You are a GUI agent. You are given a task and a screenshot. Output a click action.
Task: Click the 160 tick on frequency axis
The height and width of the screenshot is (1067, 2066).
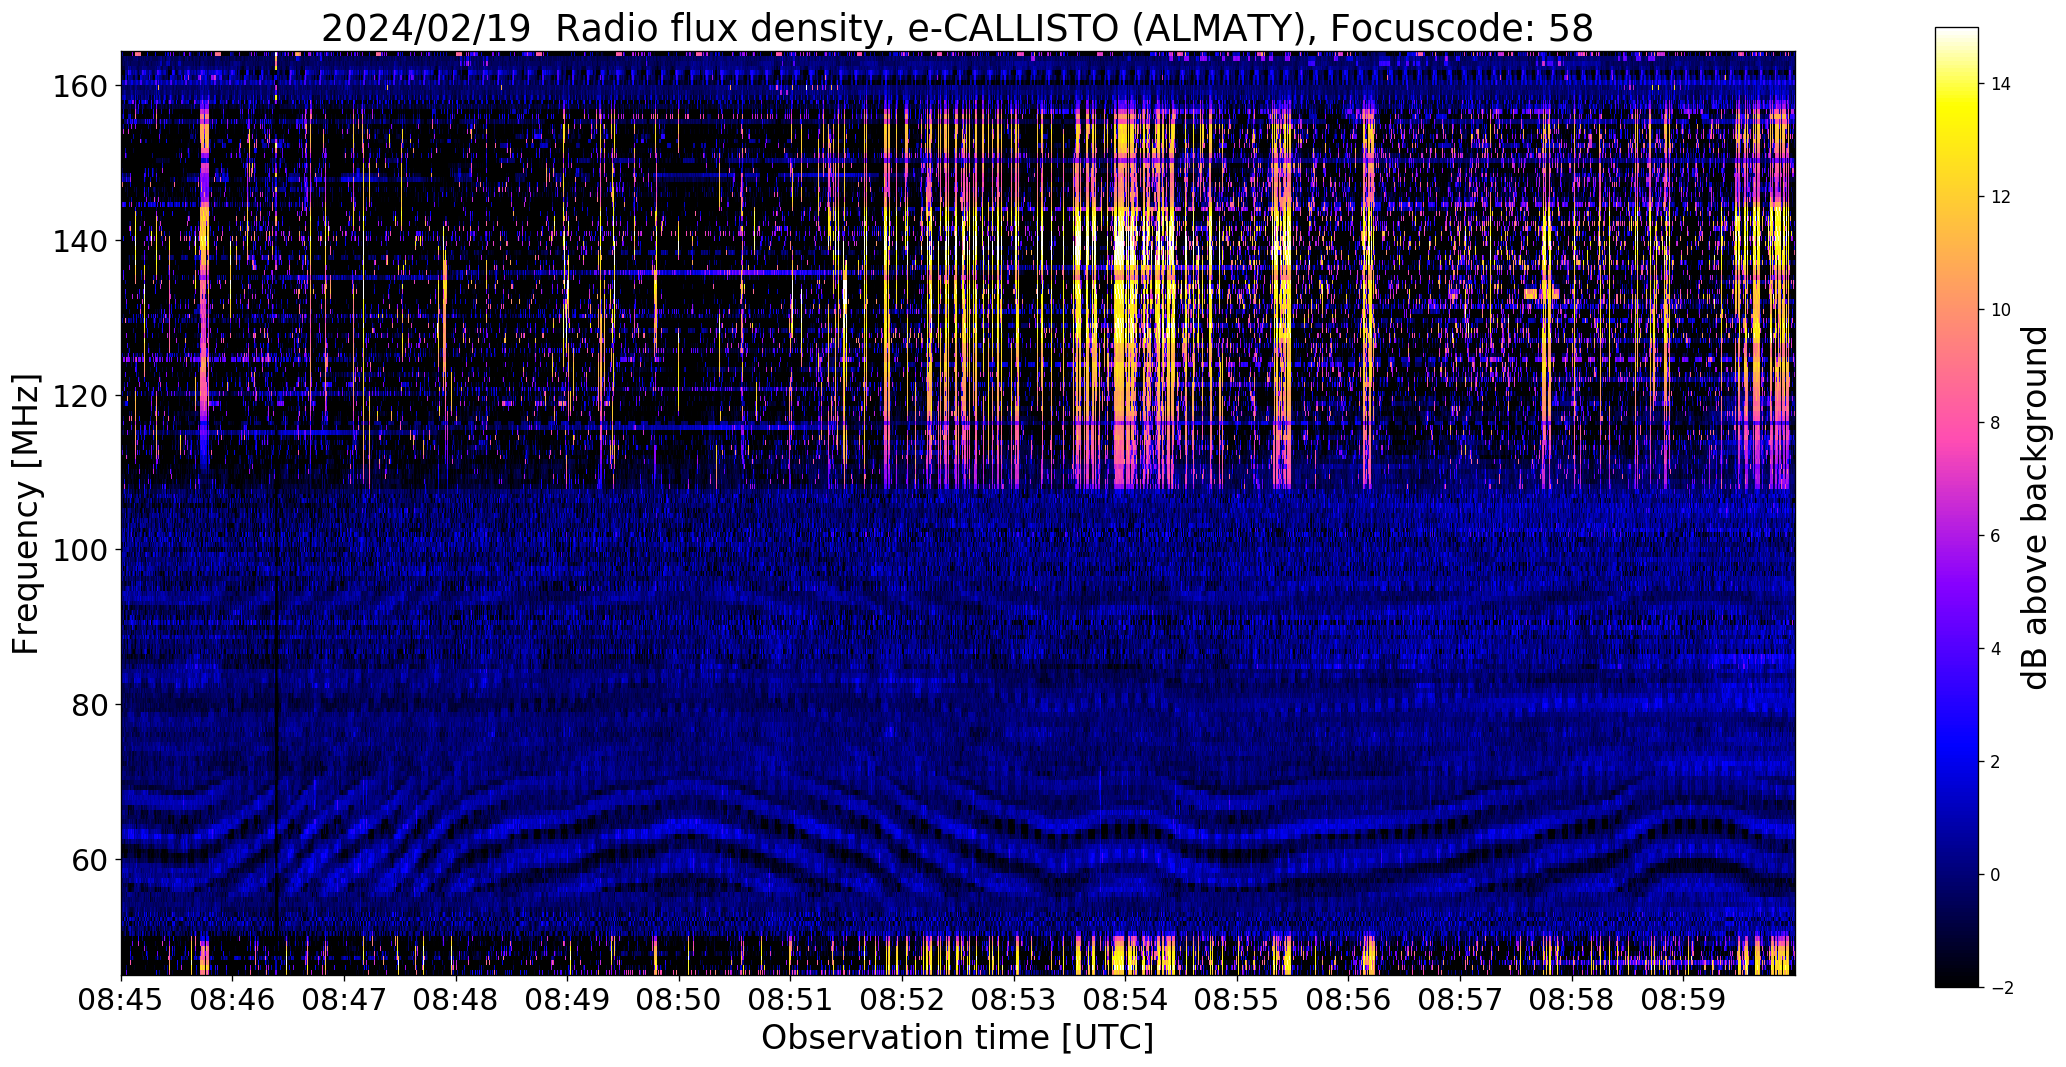tap(79, 87)
